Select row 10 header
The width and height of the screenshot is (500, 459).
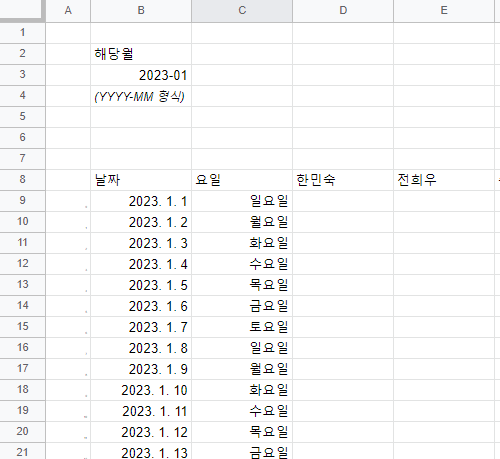(x=22, y=222)
